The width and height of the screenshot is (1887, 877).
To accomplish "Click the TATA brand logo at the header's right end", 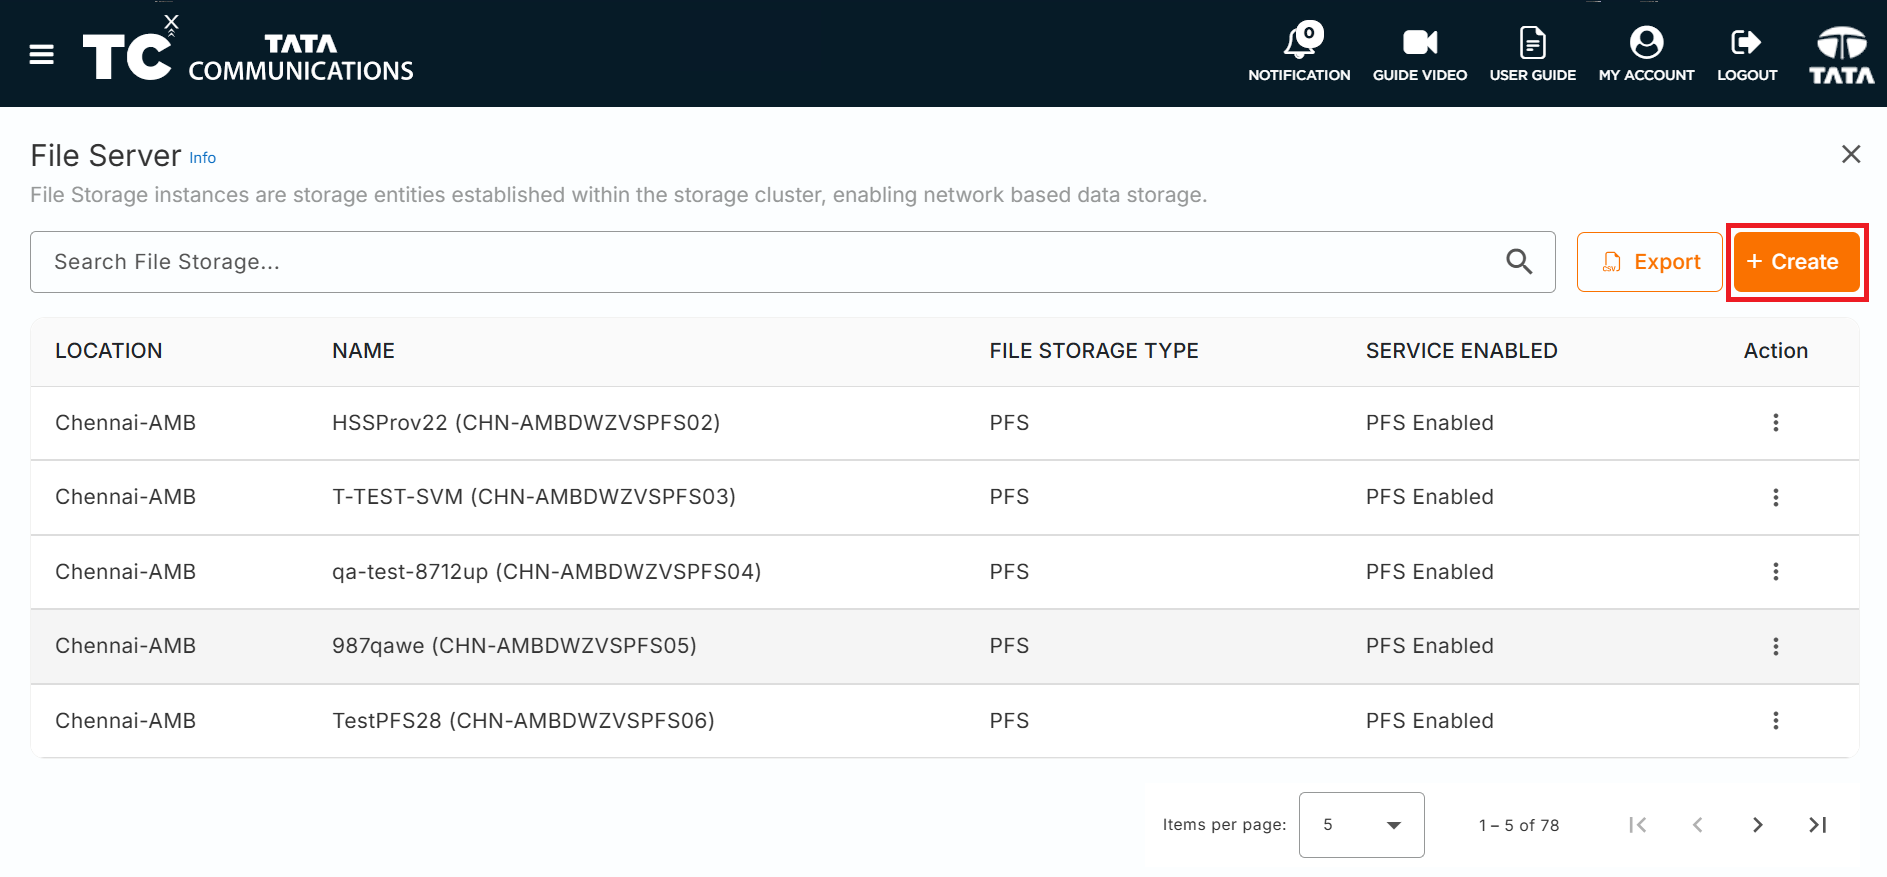I will (1841, 55).
